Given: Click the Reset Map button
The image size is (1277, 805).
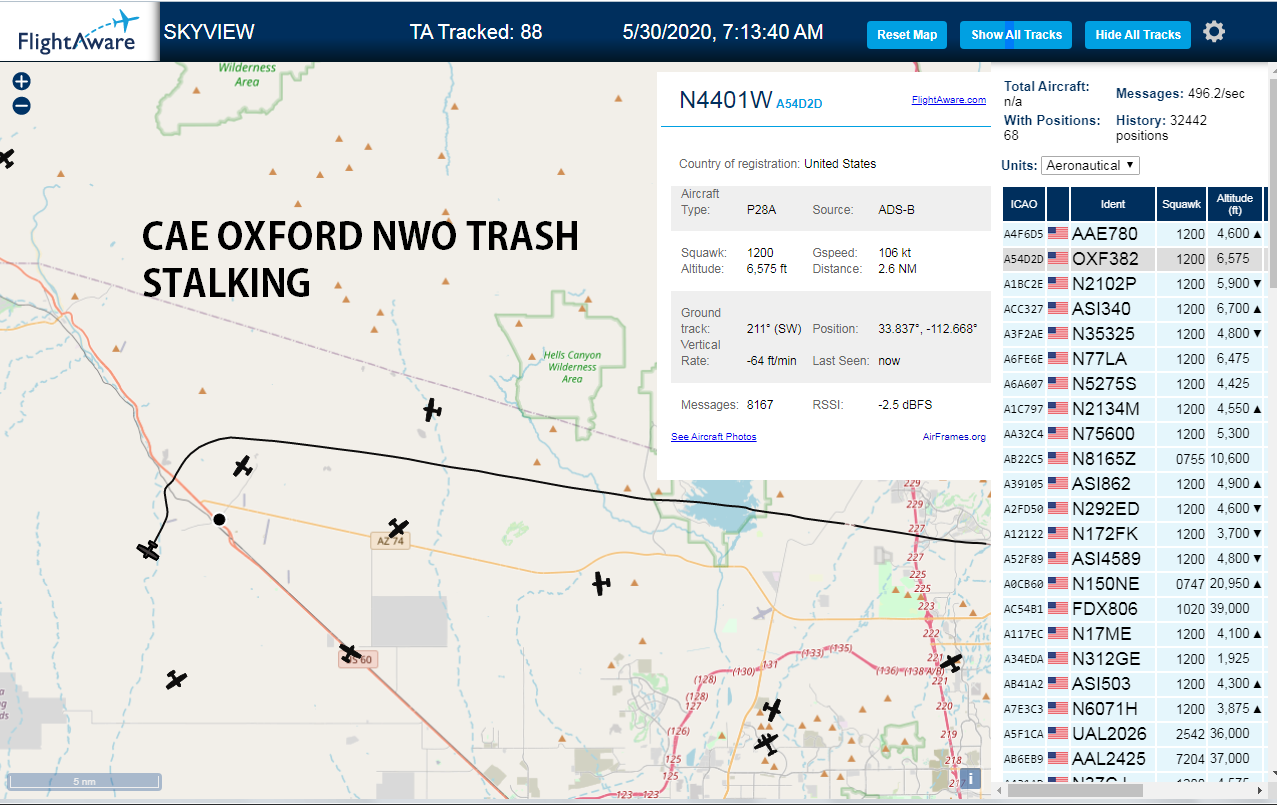Looking at the screenshot, I should [907, 35].
